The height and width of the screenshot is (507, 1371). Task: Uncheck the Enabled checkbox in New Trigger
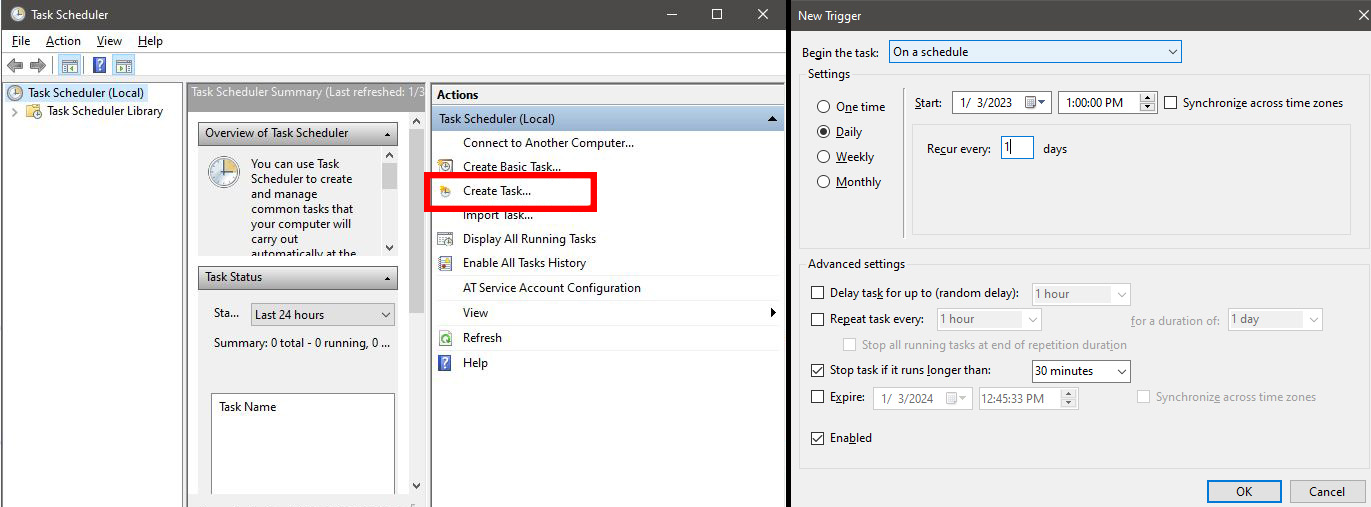click(x=818, y=438)
